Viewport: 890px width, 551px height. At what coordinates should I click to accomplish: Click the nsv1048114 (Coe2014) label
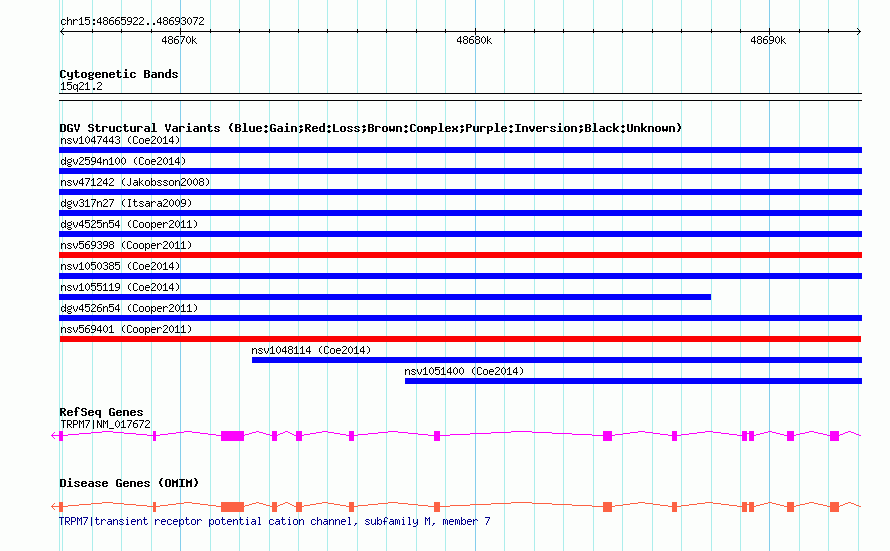pos(311,350)
